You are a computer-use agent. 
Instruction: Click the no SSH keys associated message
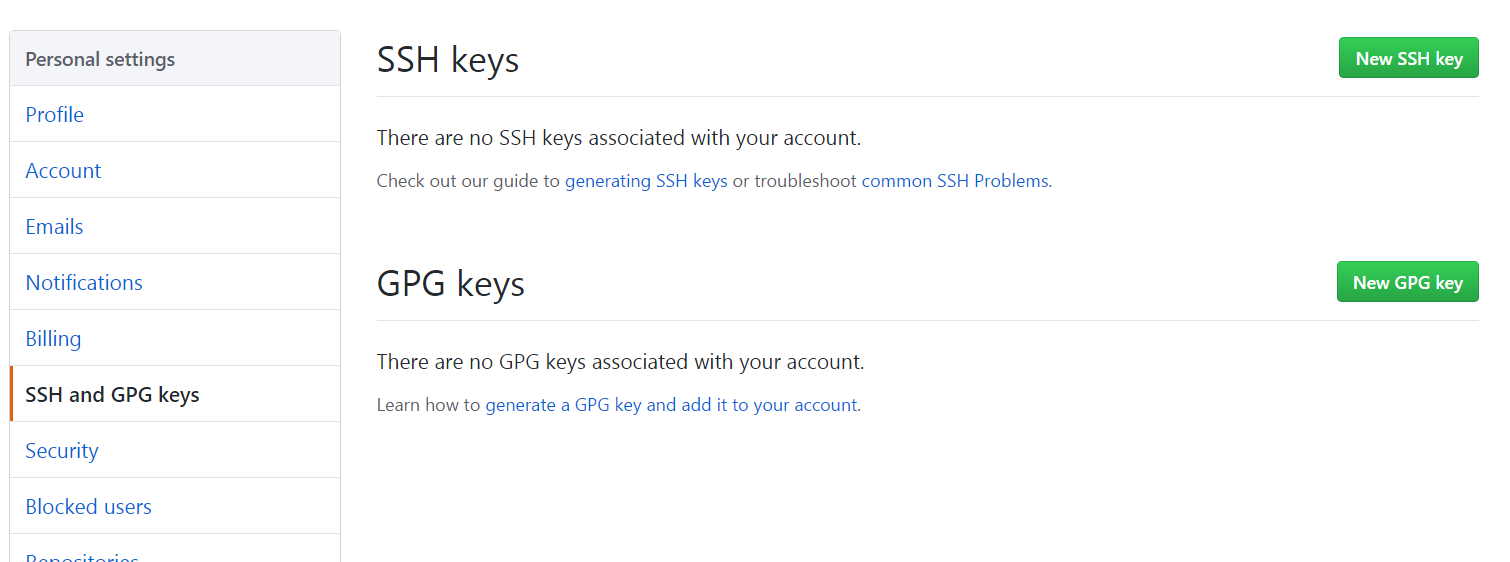[x=618, y=138]
